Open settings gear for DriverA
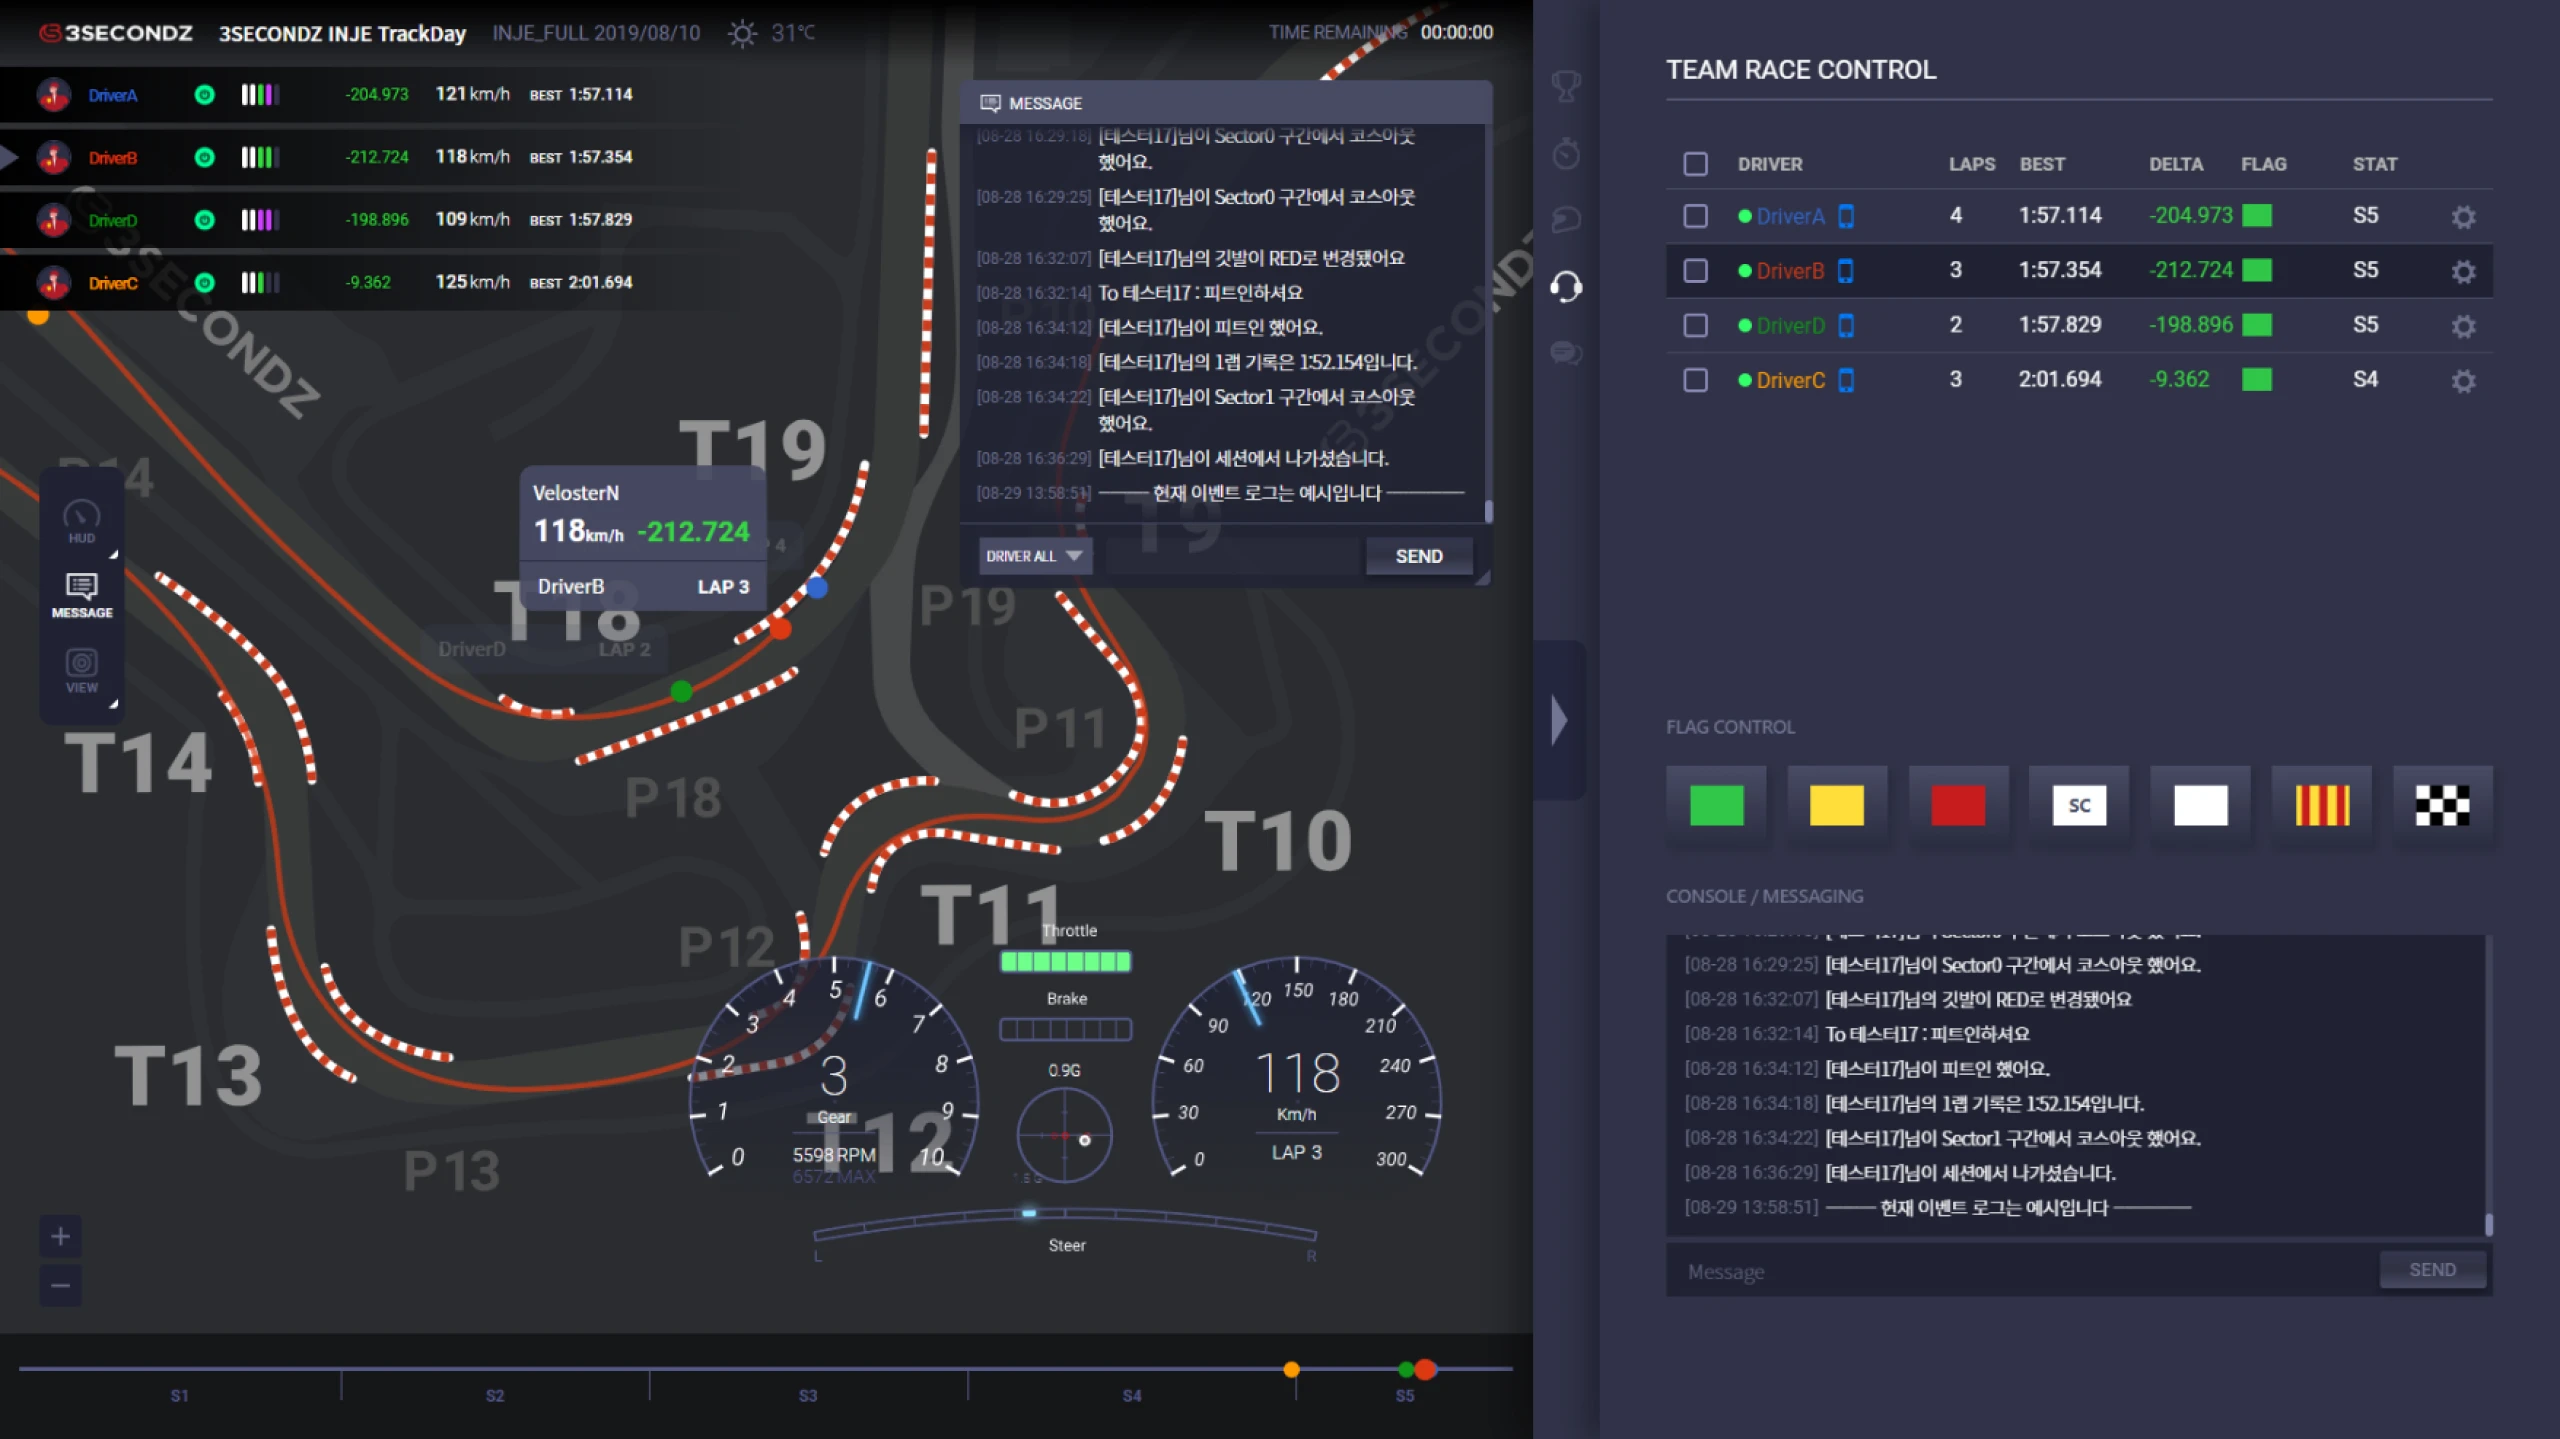Image resolution: width=2560 pixels, height=1439 pixels. tap(2463, 217)
